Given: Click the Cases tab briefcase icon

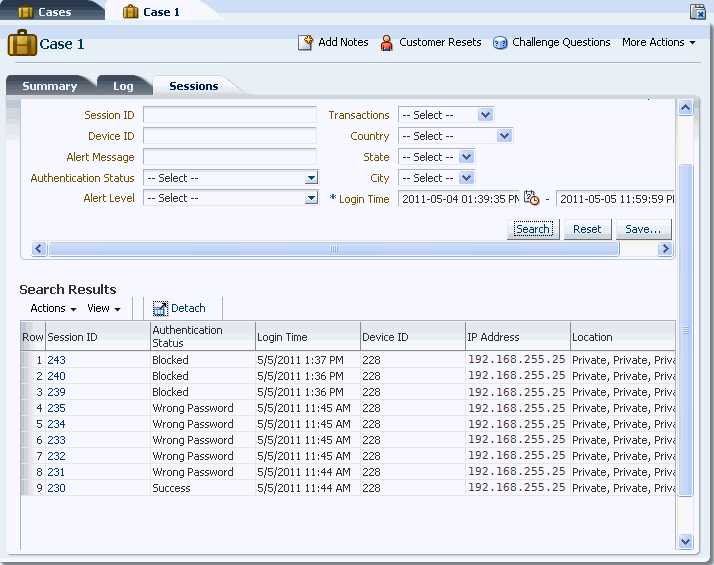Looking at the screenshot, I should (x=26, y=12).
